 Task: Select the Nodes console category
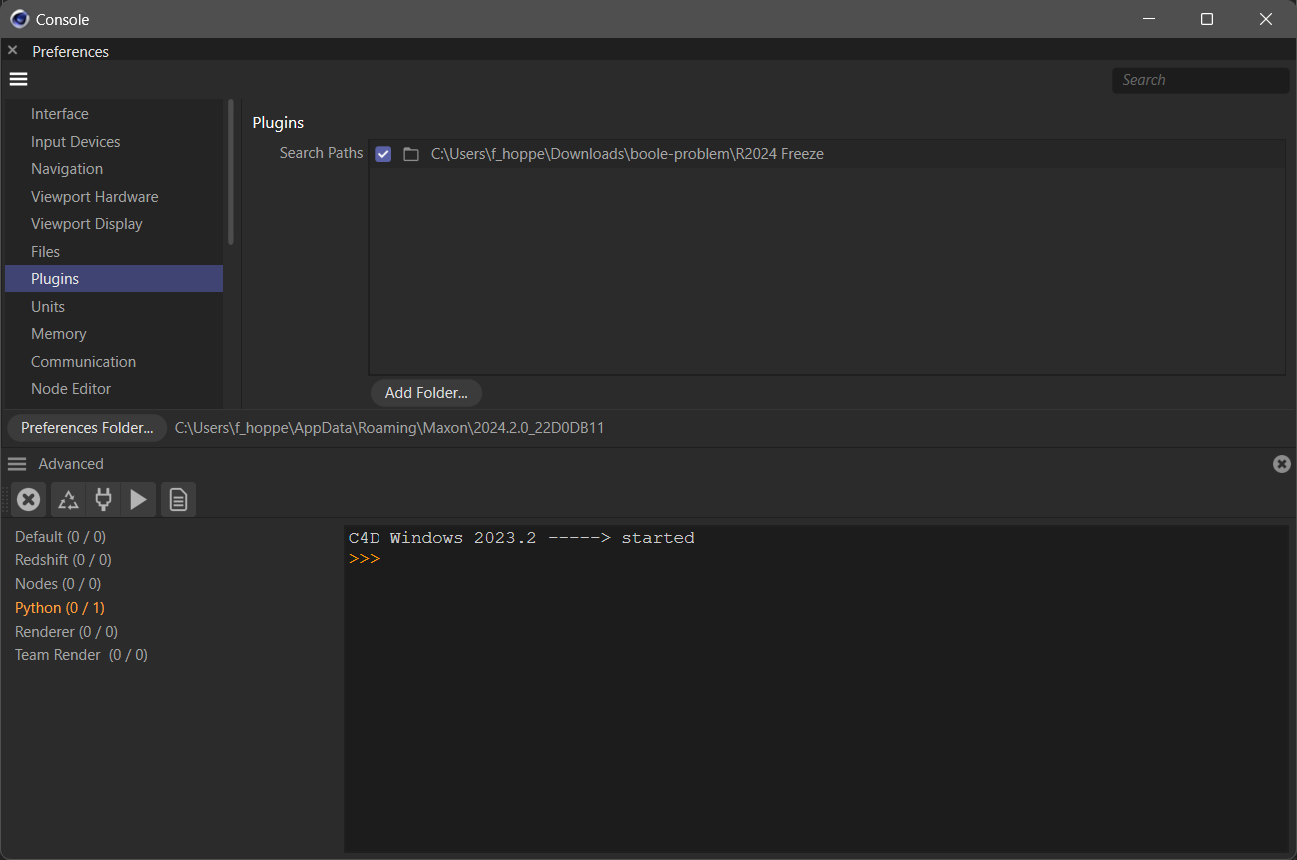click(x=58, y=584)
